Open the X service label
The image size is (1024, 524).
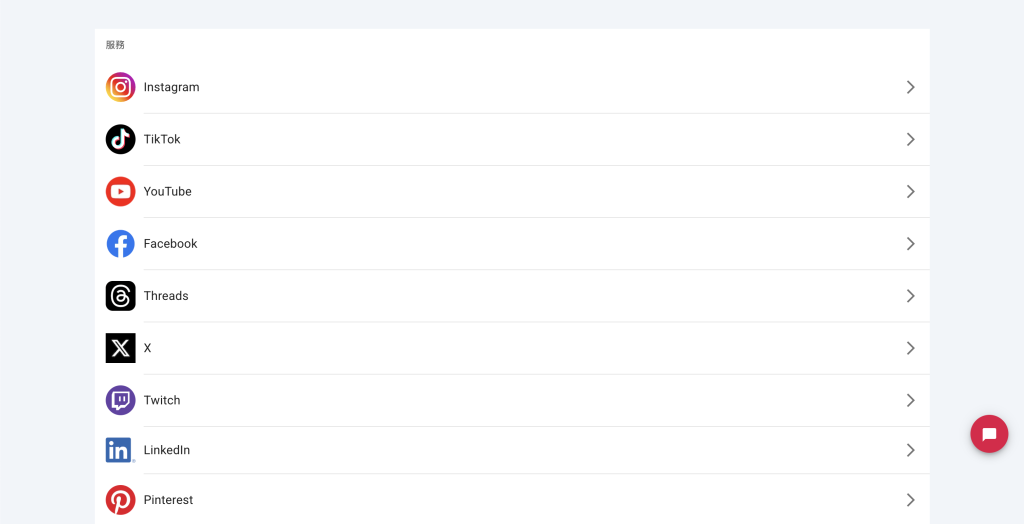coord(148,348)
